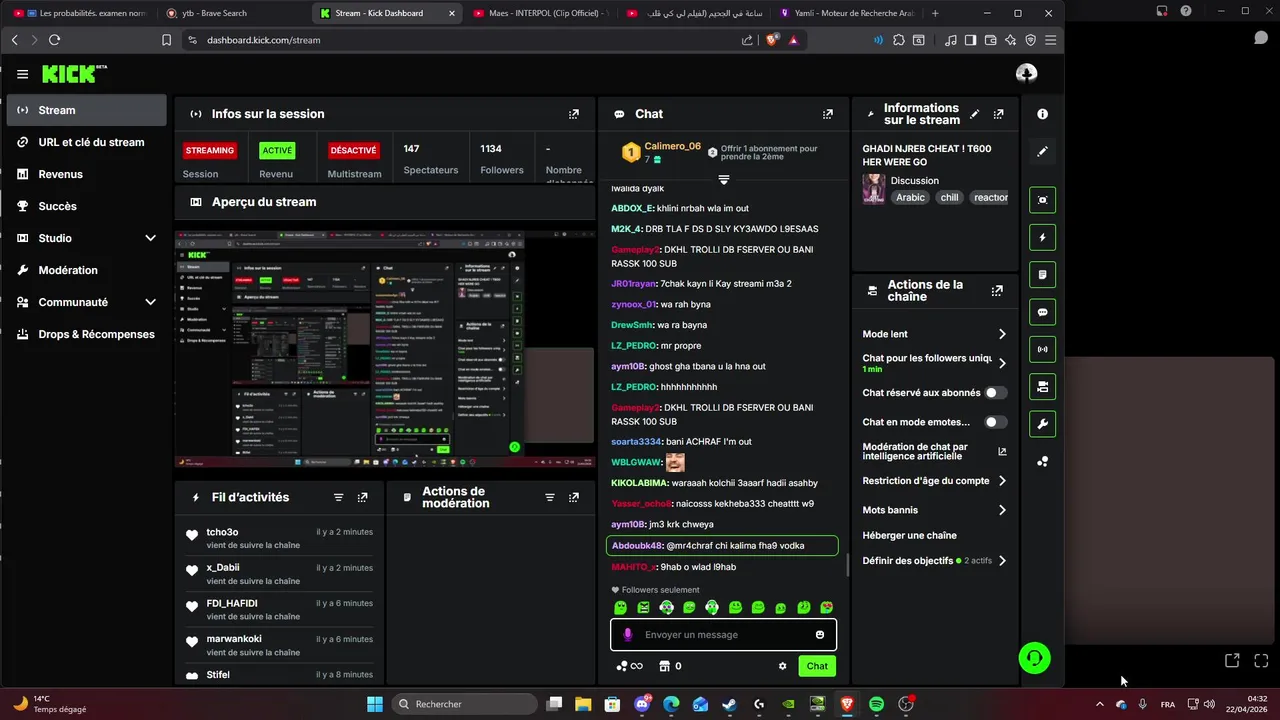This screenshot has height=720, width=1280.
Task: Click the tcho3o follower entry
Action: point(279,538)
